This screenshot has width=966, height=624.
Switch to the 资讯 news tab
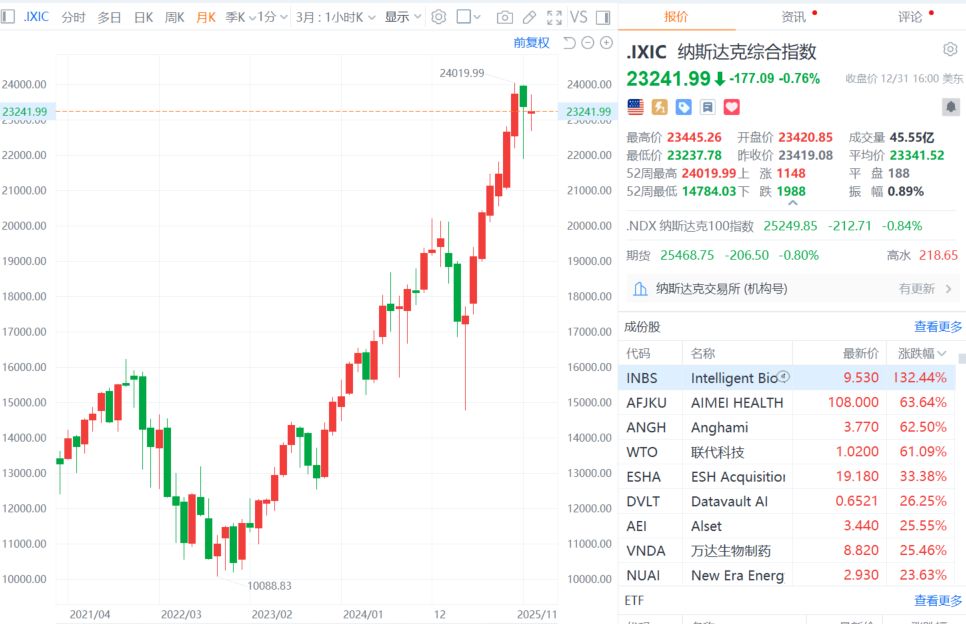pos(794,17)
